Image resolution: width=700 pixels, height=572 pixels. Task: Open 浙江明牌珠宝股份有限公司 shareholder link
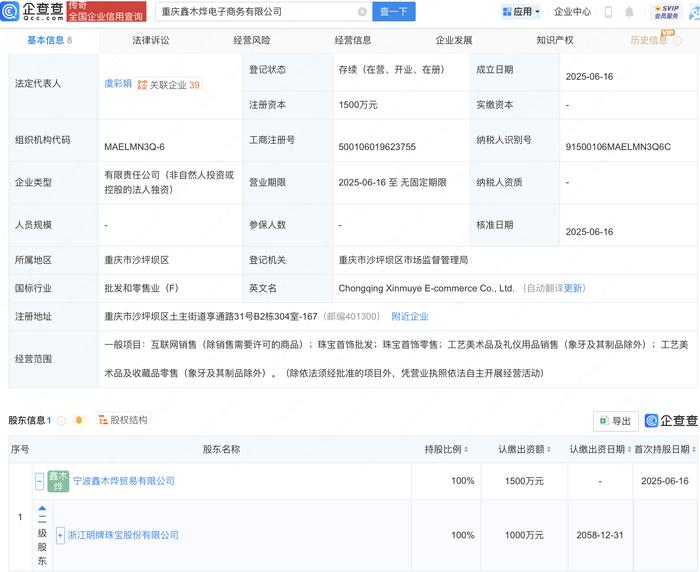coord(123,535)
